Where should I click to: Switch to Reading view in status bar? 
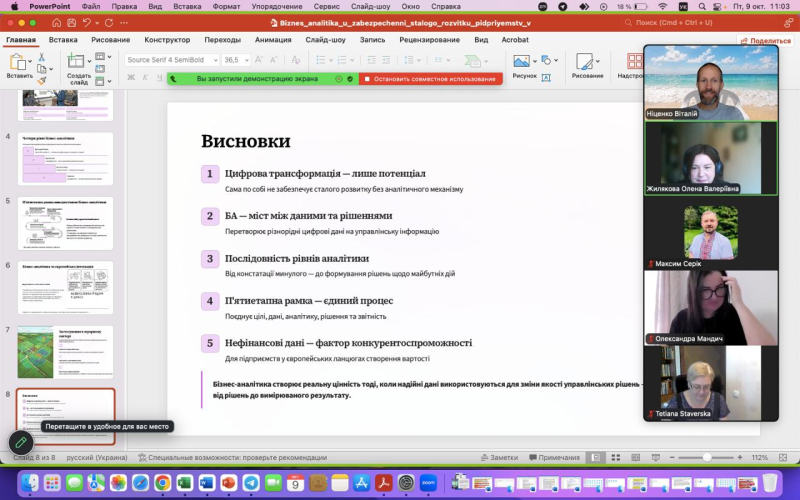[x=635, y=458]
